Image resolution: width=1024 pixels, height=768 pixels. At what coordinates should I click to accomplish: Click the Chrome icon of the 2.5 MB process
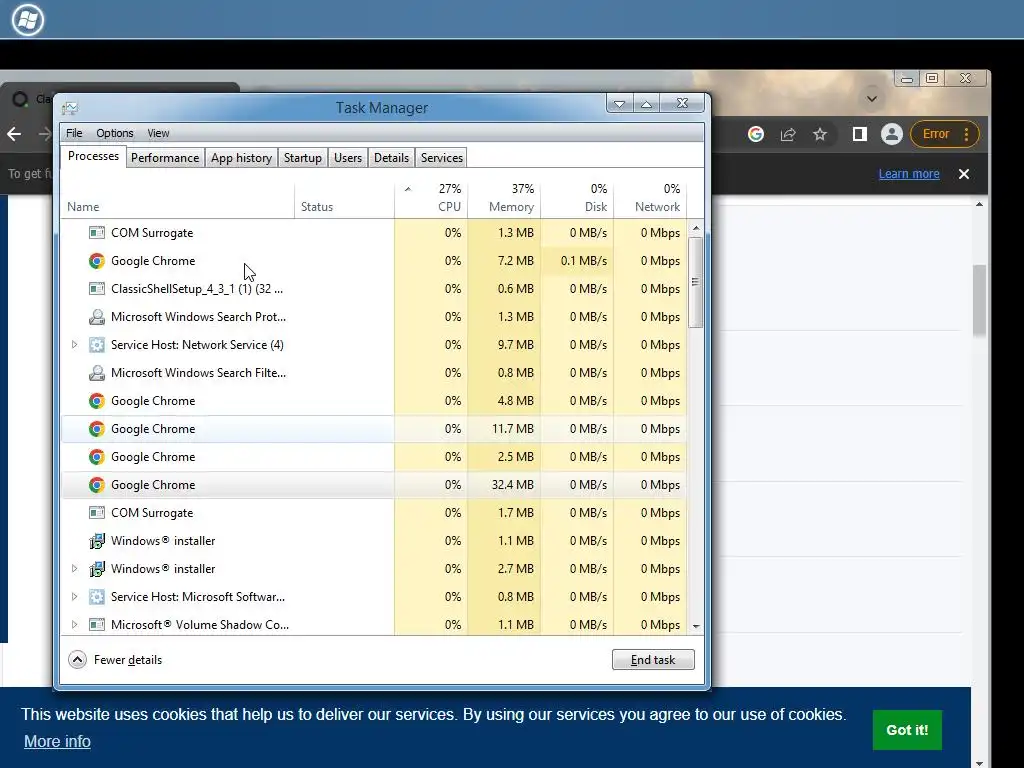(97, 457)
